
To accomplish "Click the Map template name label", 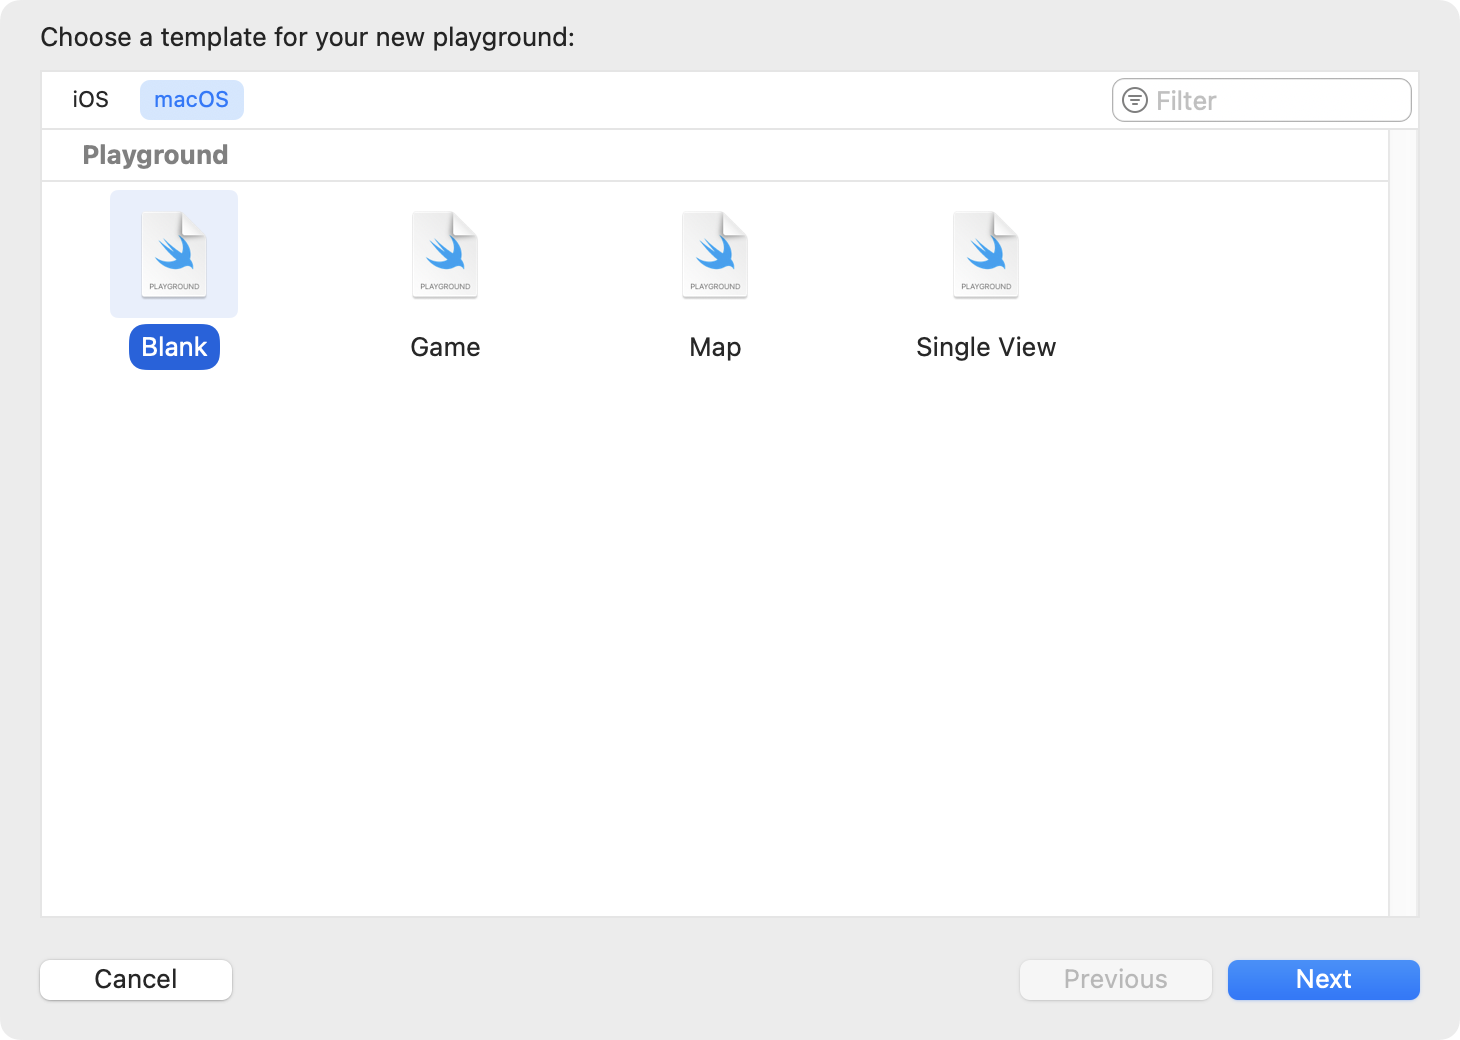I will click(x=715, y=347).
